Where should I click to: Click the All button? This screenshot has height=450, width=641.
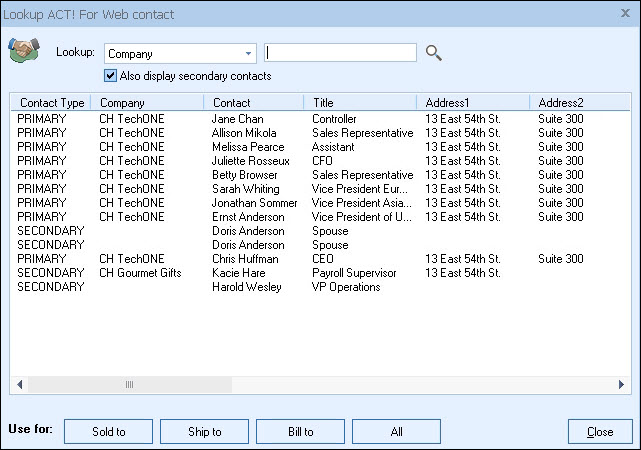pos(396,432)
